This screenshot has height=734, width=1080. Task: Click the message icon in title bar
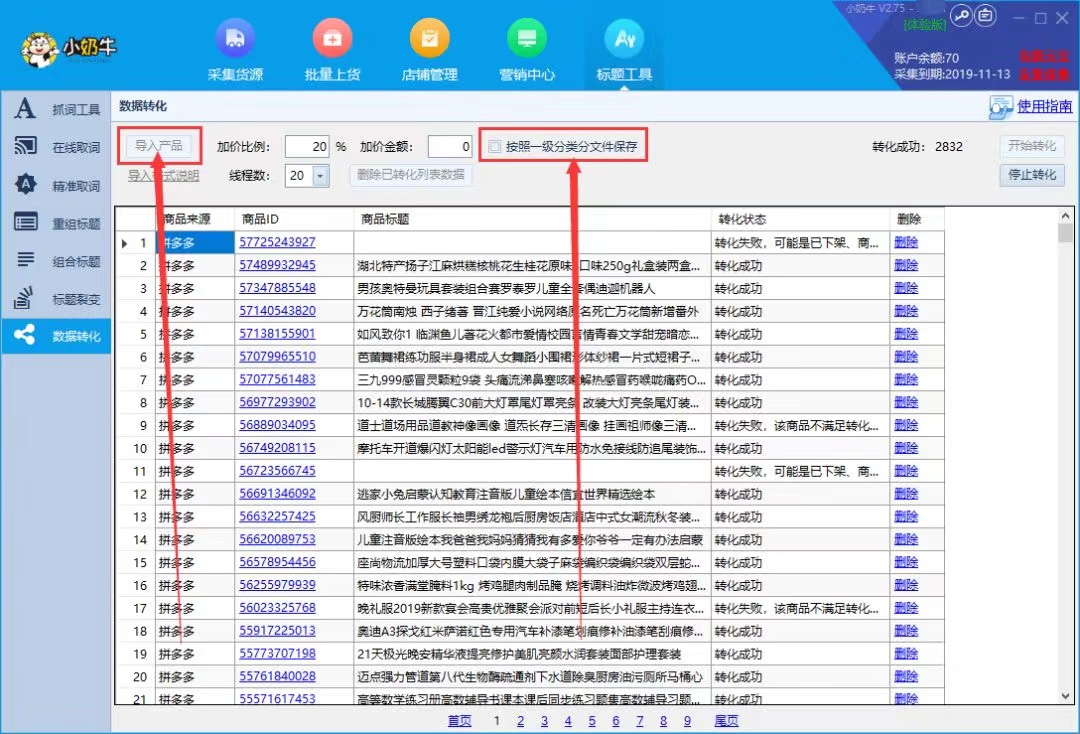986,15
